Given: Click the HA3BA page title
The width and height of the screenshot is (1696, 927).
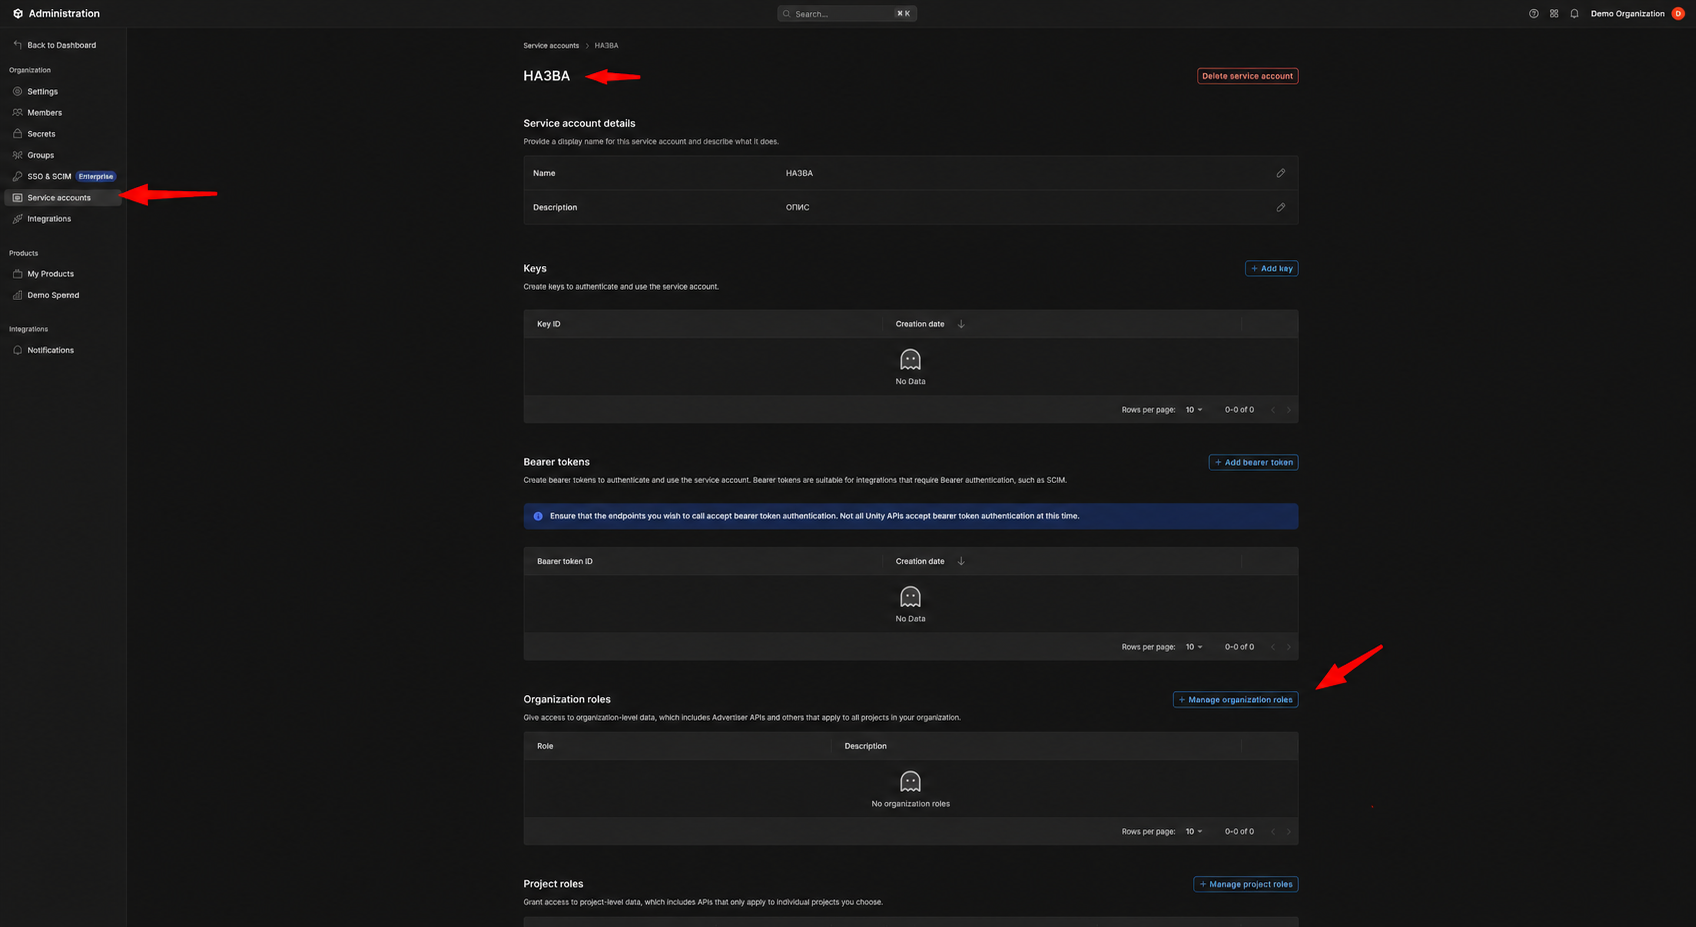Looking at the screenshot, I should (x=546, y=76).
